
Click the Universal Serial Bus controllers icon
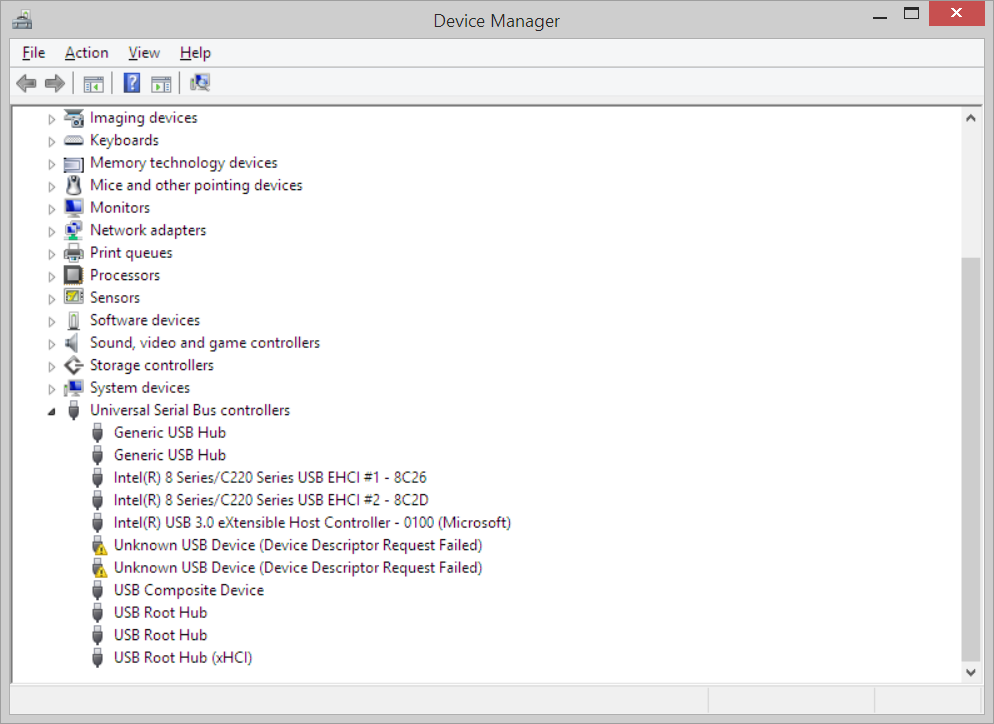(74, 410)
